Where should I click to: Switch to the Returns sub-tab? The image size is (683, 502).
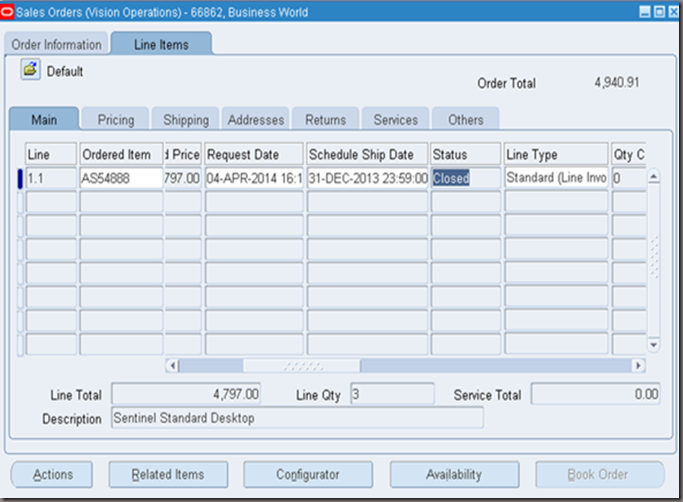tap(326, 119)
